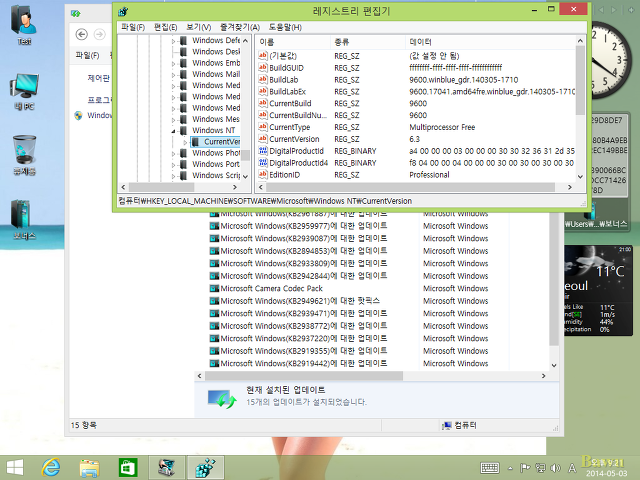The height and width of the screenshot is (480, 640).
Task: Select the DigitalProductId binary value icon
Action: 262,151
